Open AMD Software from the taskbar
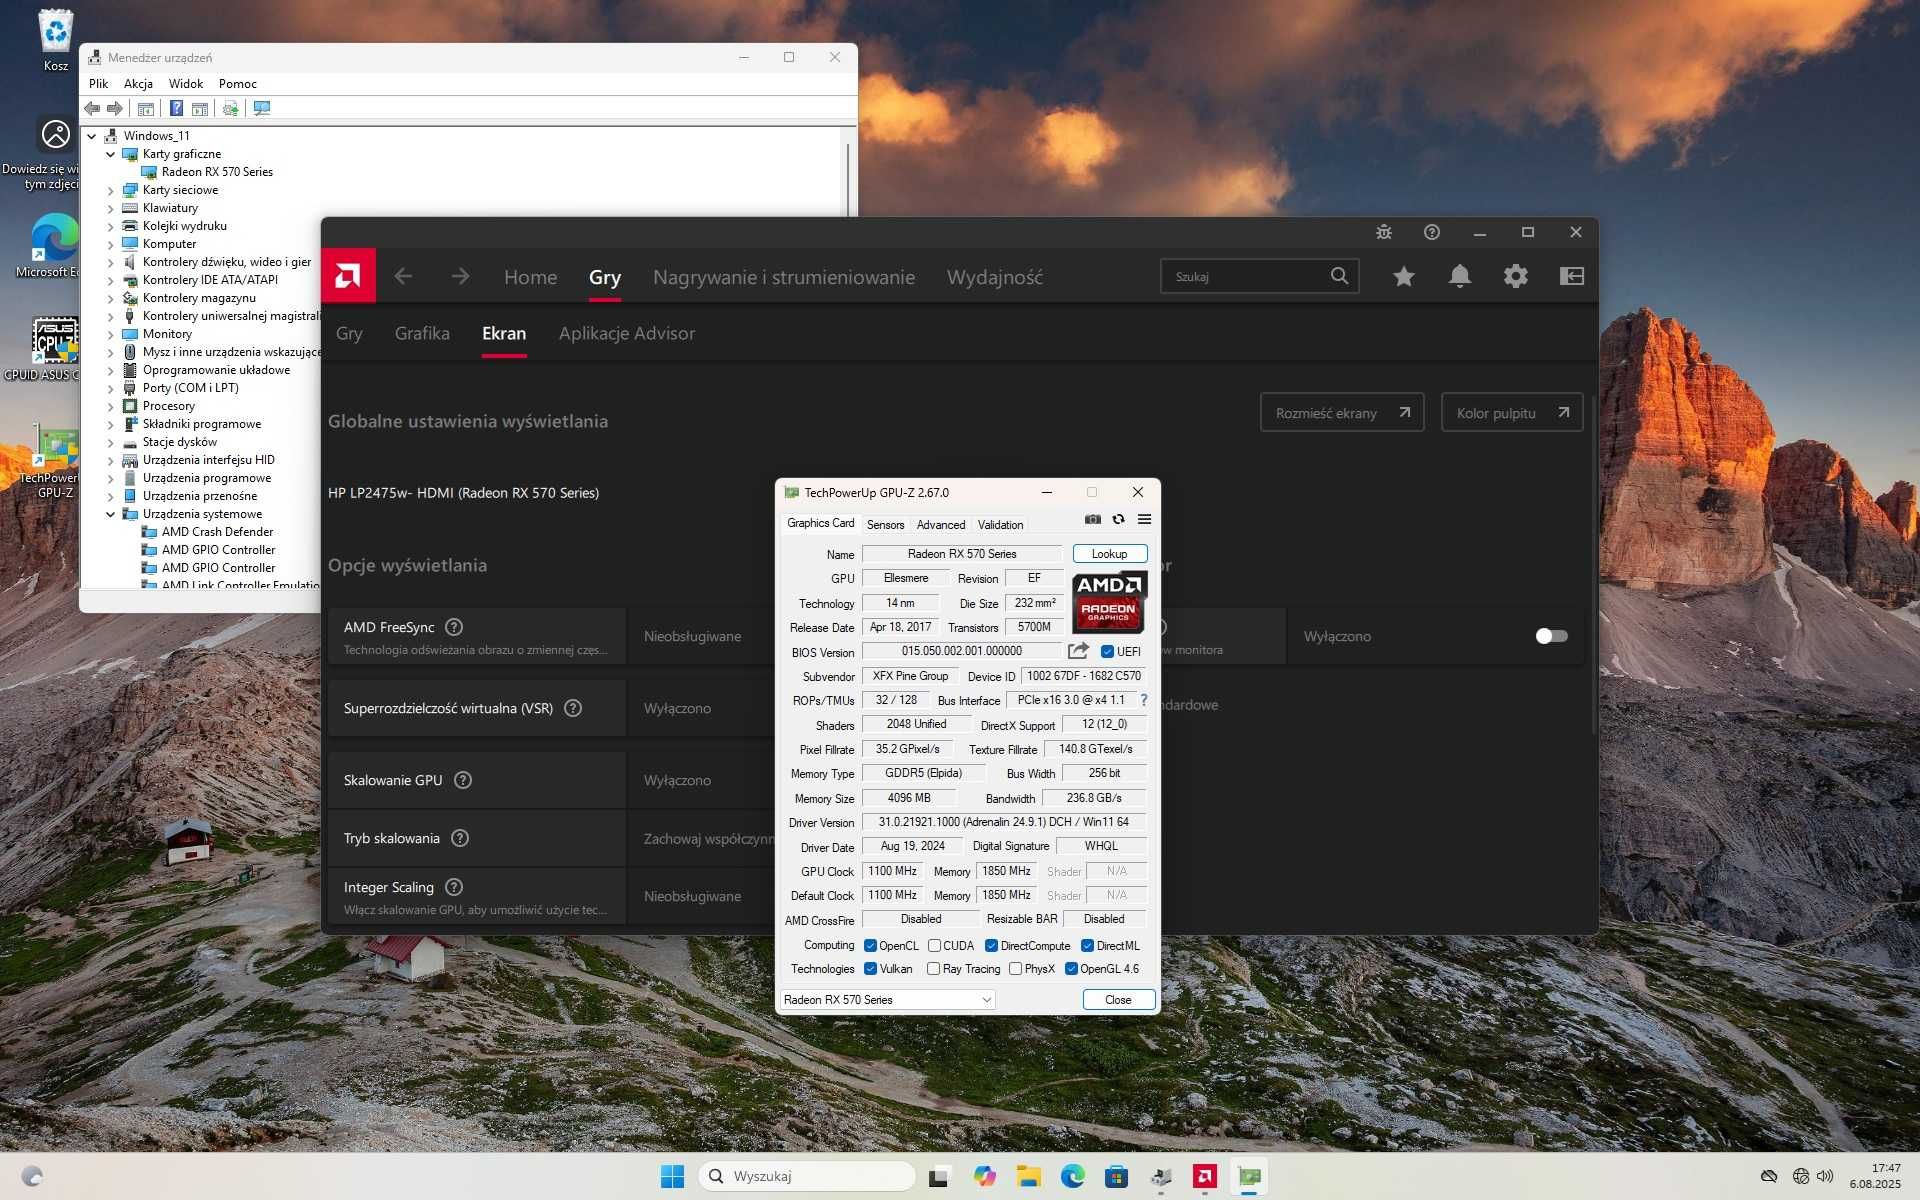The width and height of the screenshot is (1920, 1200). click(1205, 1176)
